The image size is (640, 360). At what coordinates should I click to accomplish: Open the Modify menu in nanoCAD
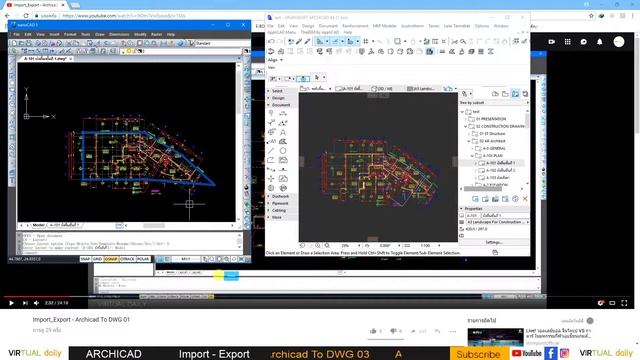pos(140,35)
